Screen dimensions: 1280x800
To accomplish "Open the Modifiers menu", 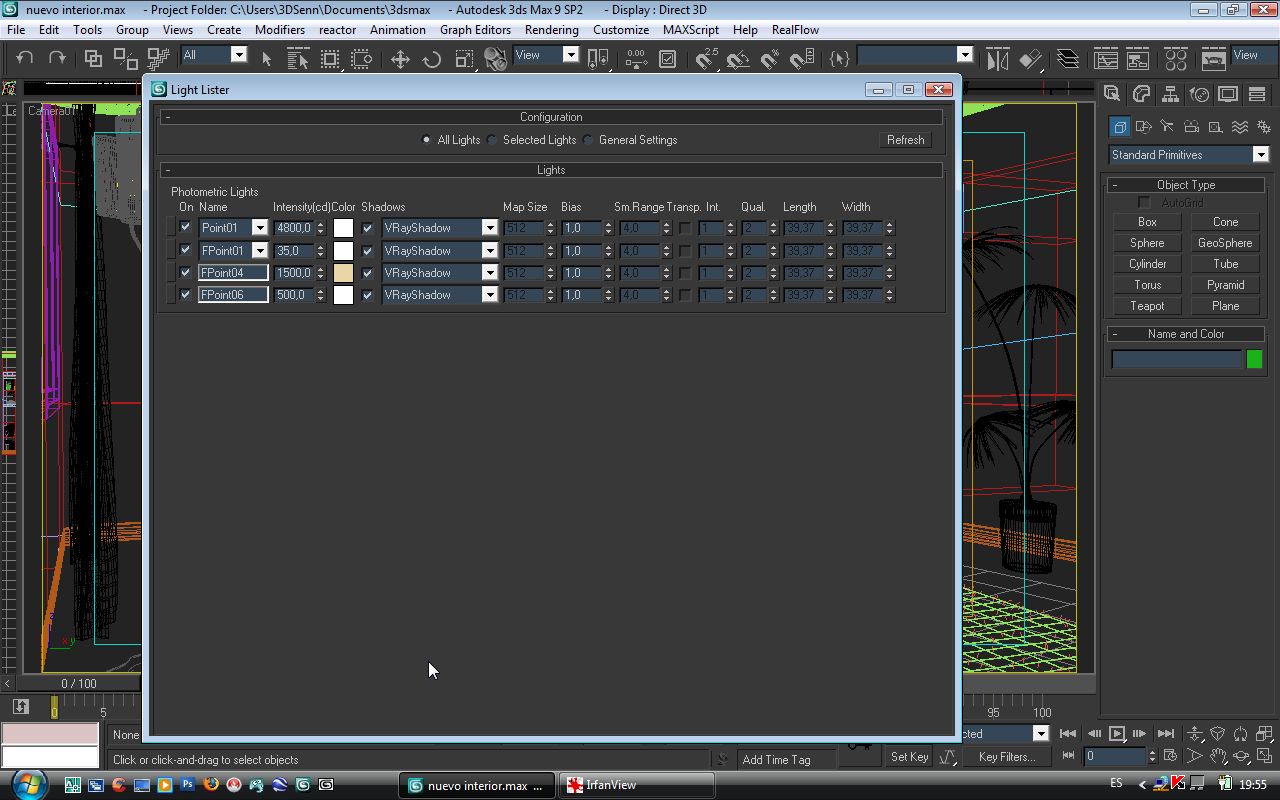I will pos(280,30).
